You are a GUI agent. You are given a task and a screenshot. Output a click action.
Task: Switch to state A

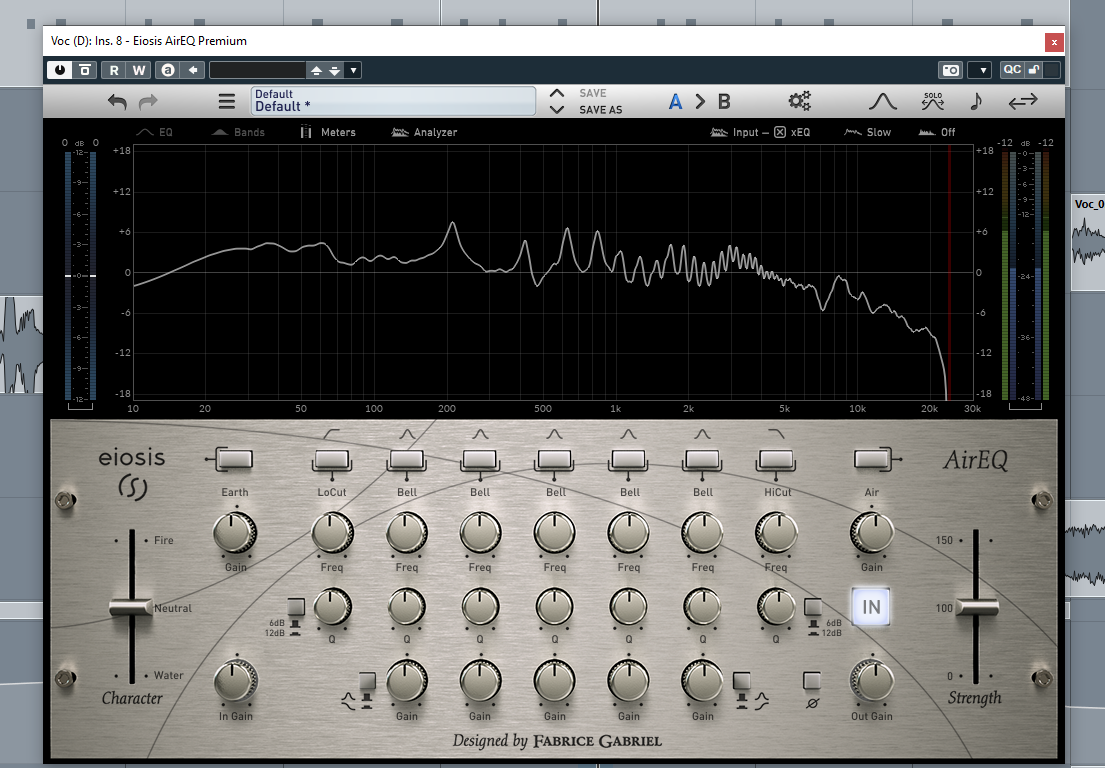pyautogui.click(x=675, y=101)
